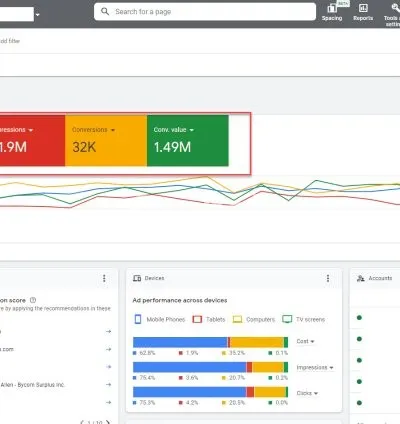This screenshot has width=400, height=424.
Task: Click the 'Ad performance across devices' heading
Action: [180, 300]
